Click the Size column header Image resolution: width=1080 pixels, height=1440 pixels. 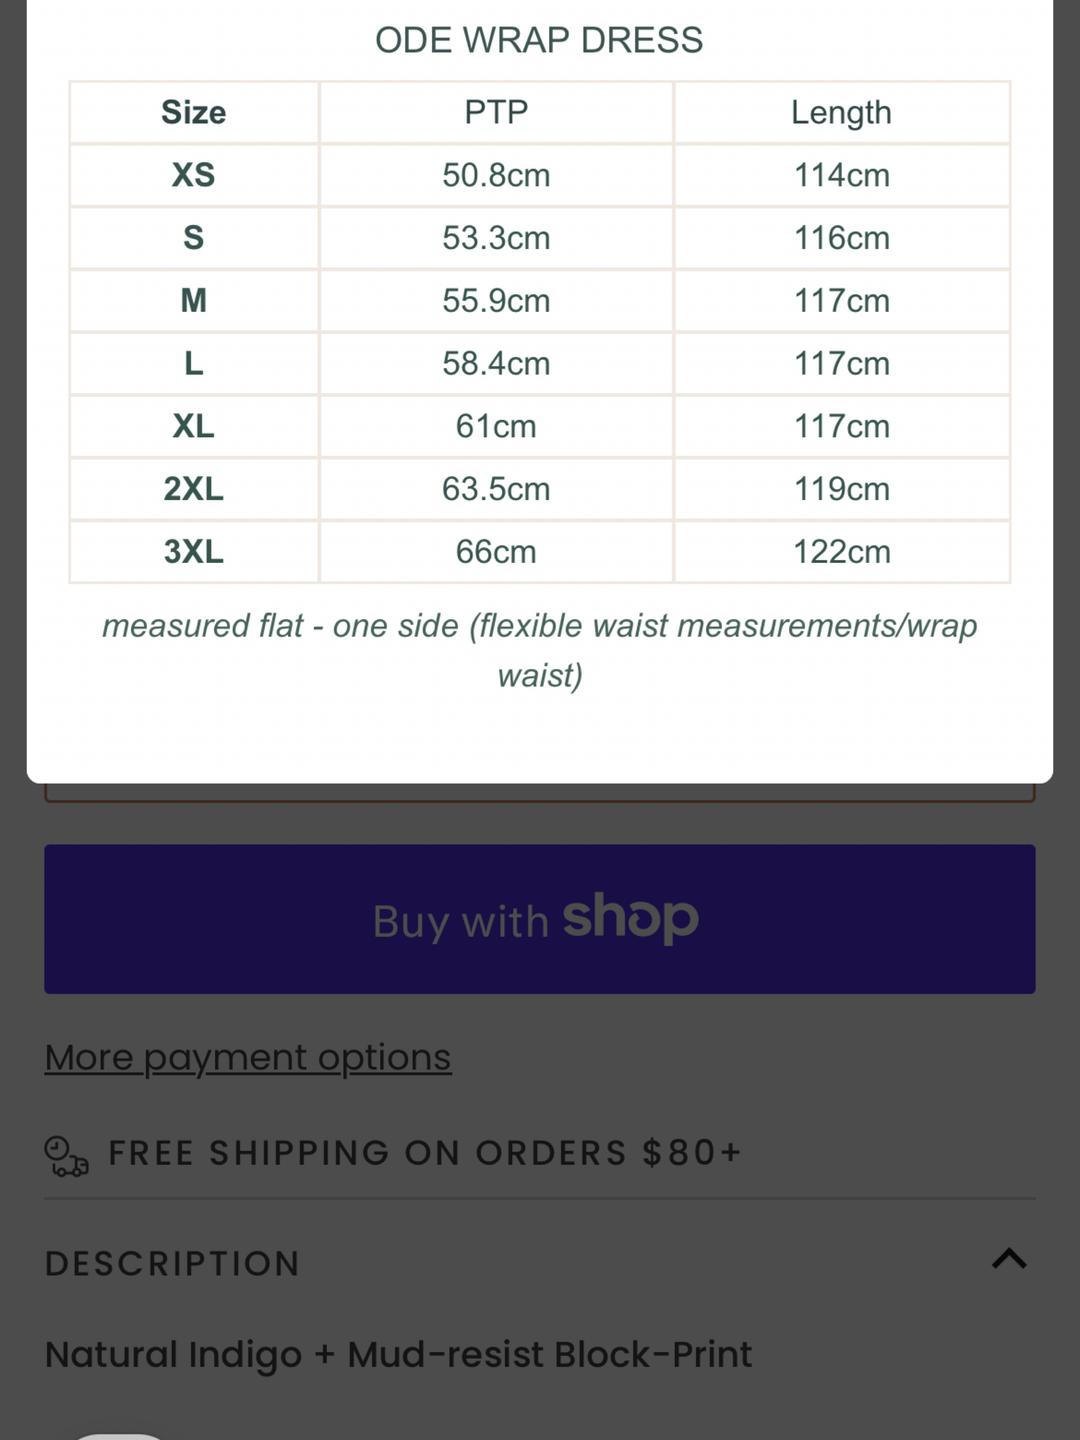193,112
